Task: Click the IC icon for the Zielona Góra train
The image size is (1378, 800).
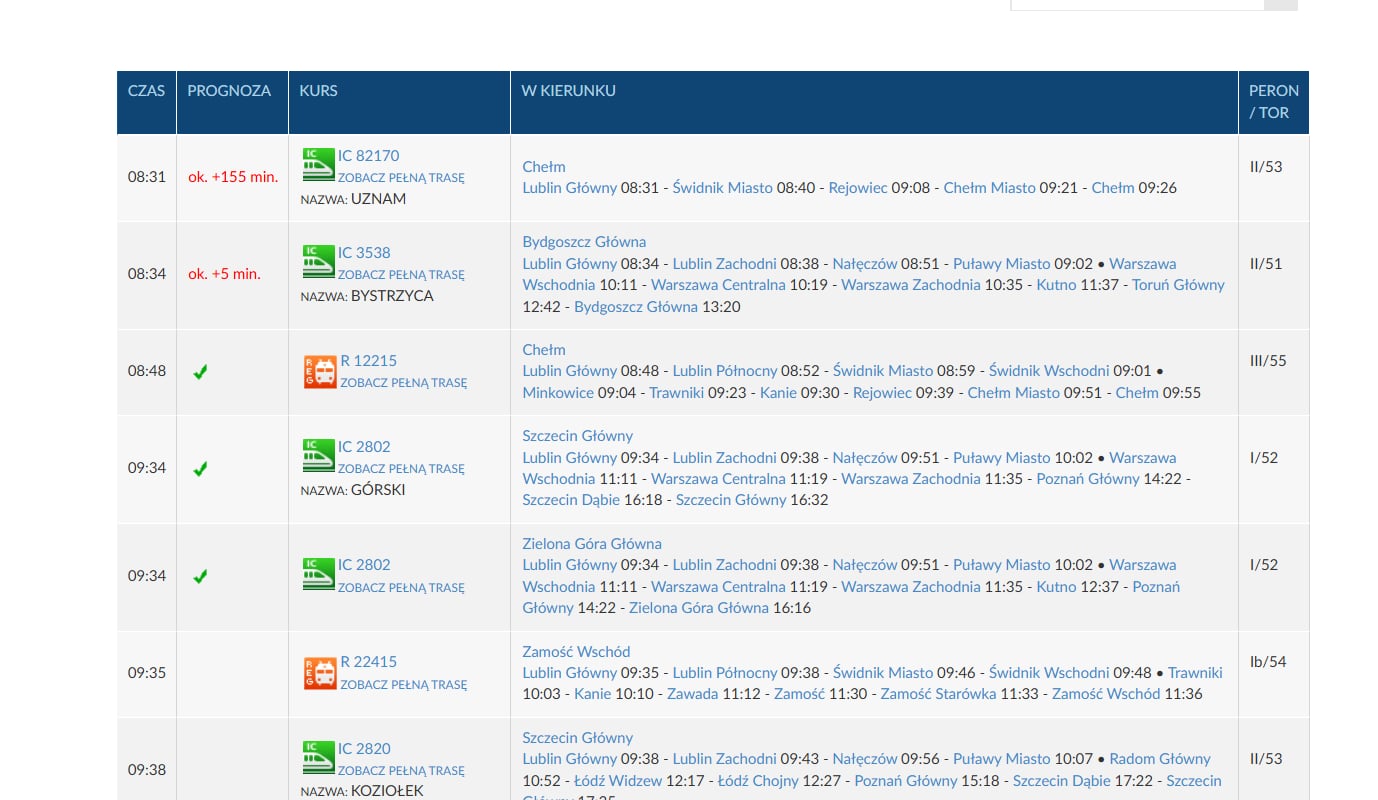Action: pyautogui.click(x=318, y=575)
